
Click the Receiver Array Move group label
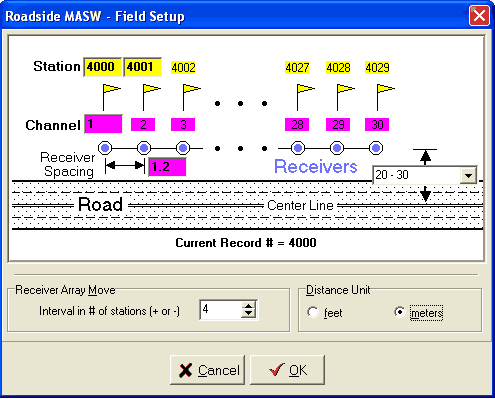65,290
